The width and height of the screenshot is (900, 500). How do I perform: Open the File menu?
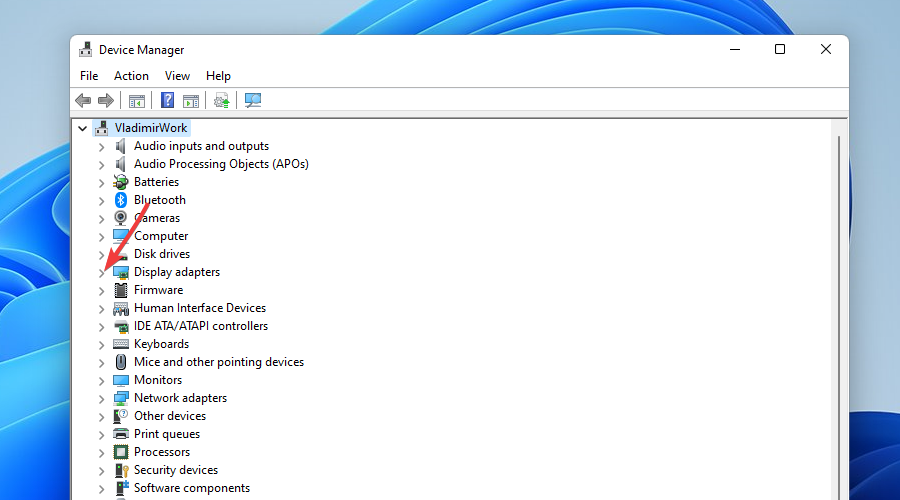click(x=89, y=76)
